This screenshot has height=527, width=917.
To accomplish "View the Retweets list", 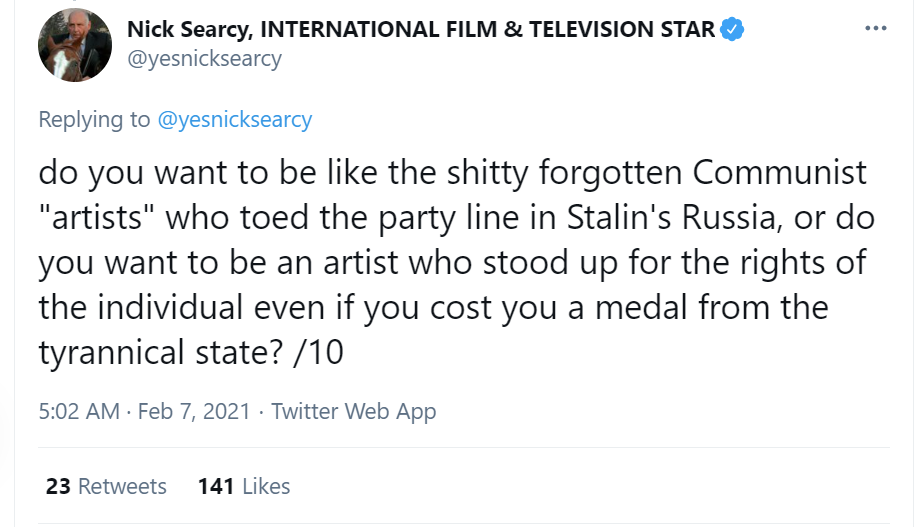I will [122, 487].
